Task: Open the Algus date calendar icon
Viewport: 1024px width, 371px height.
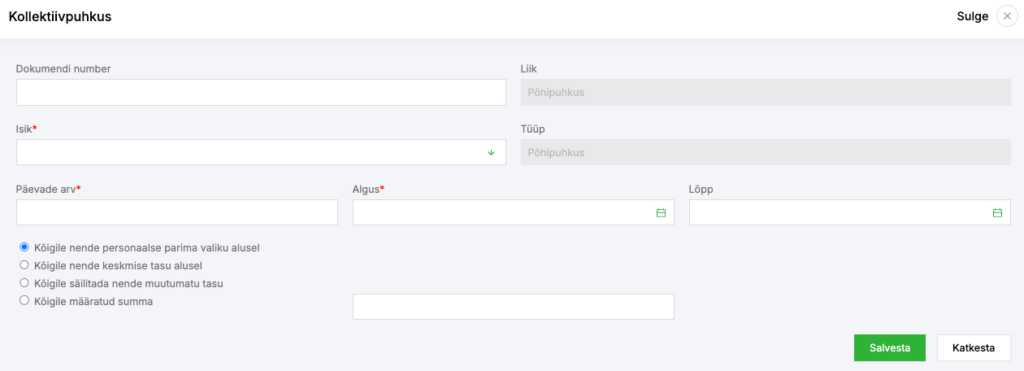Action: [x=661, y=213]
